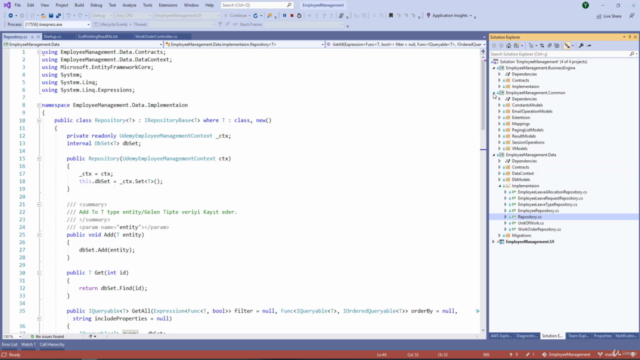
Task: Open the Error List panel tab
Action: pos(9,344)
